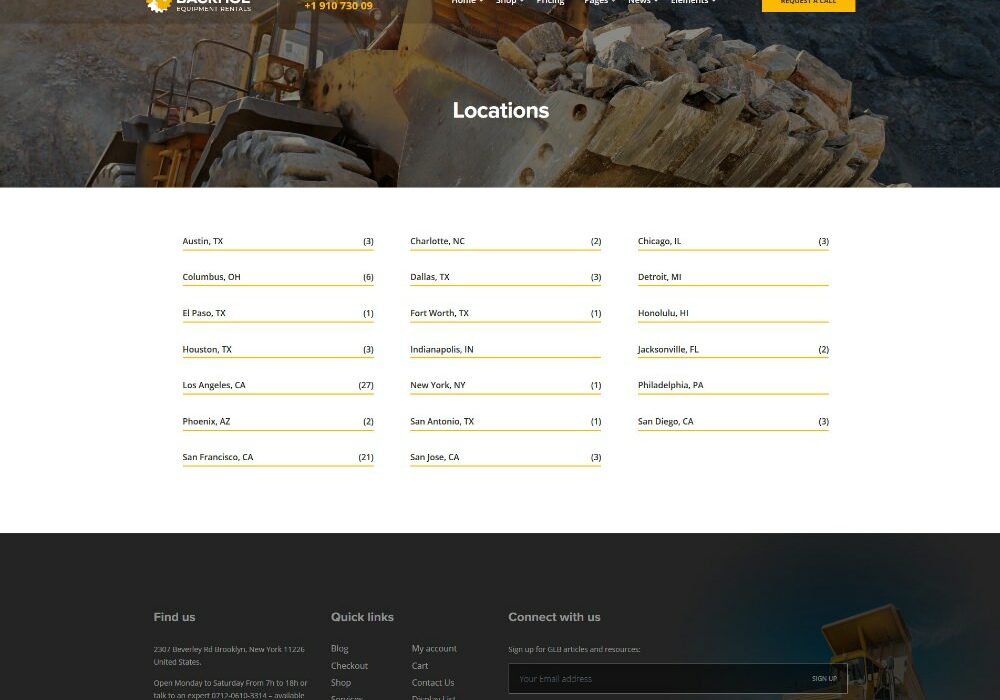Open the Jacksonville, FL location
Image resolution: width=1000 pixels, height=700 pixels.
668,349
